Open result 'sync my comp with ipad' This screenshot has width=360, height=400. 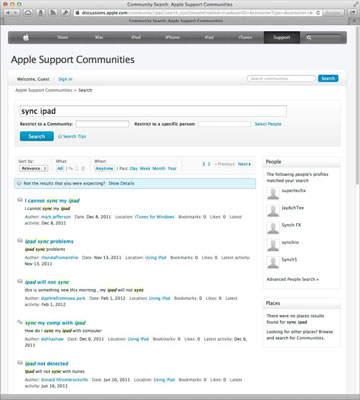pyautogui.click(x=55, y=323)
